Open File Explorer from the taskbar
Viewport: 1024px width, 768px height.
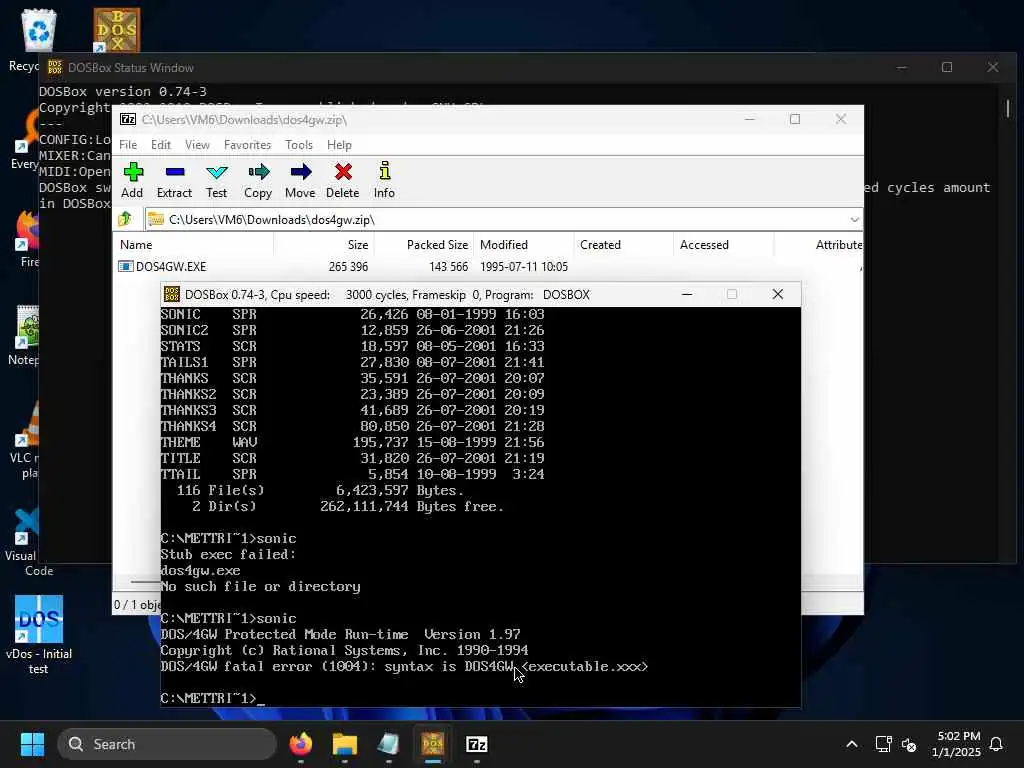tap(345, 744)
